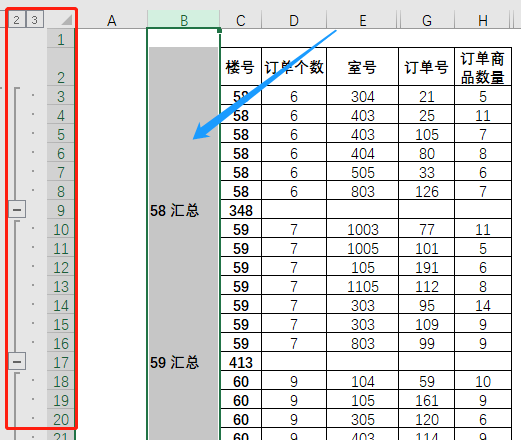
Task: Click order number cell 33
Action: (427, 172)
